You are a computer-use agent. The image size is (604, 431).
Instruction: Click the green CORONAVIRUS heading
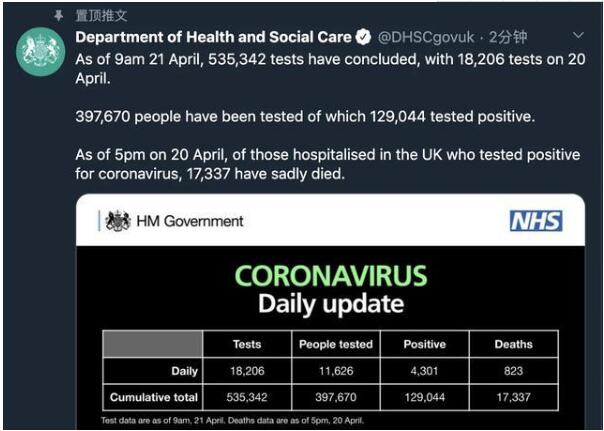pos(329,276)
